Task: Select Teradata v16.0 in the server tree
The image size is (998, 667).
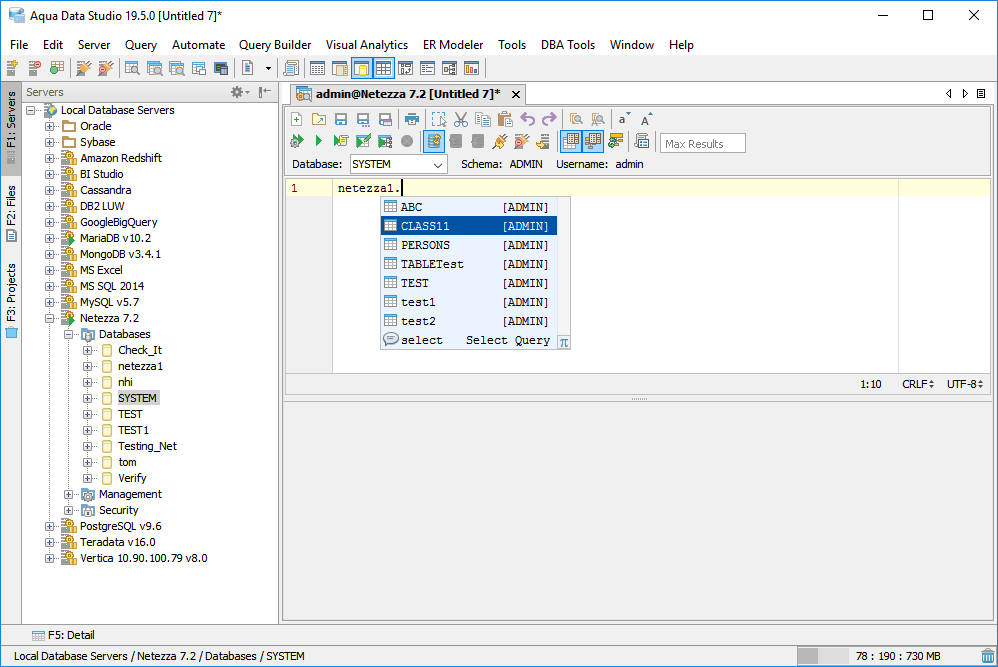Action: (117, 542)
